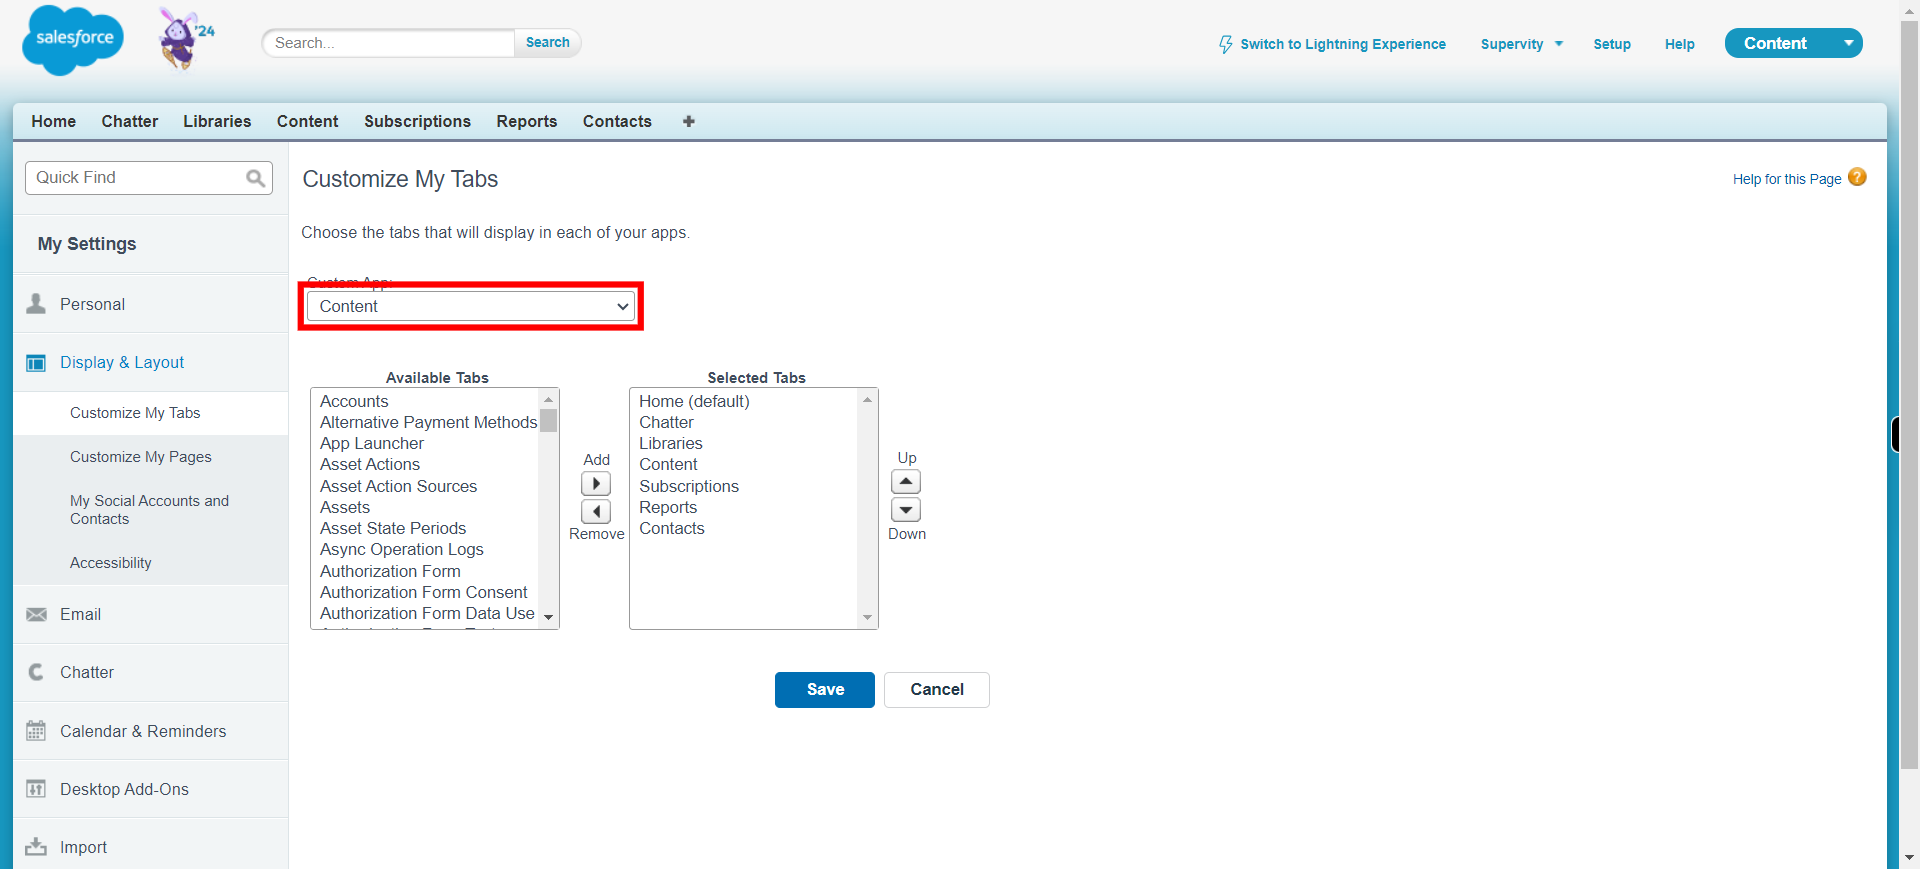Viewport: 1920px width, 869px height.
Task: Click Switch to Lightning Experience link
Action: click(x=1343, y=44)
